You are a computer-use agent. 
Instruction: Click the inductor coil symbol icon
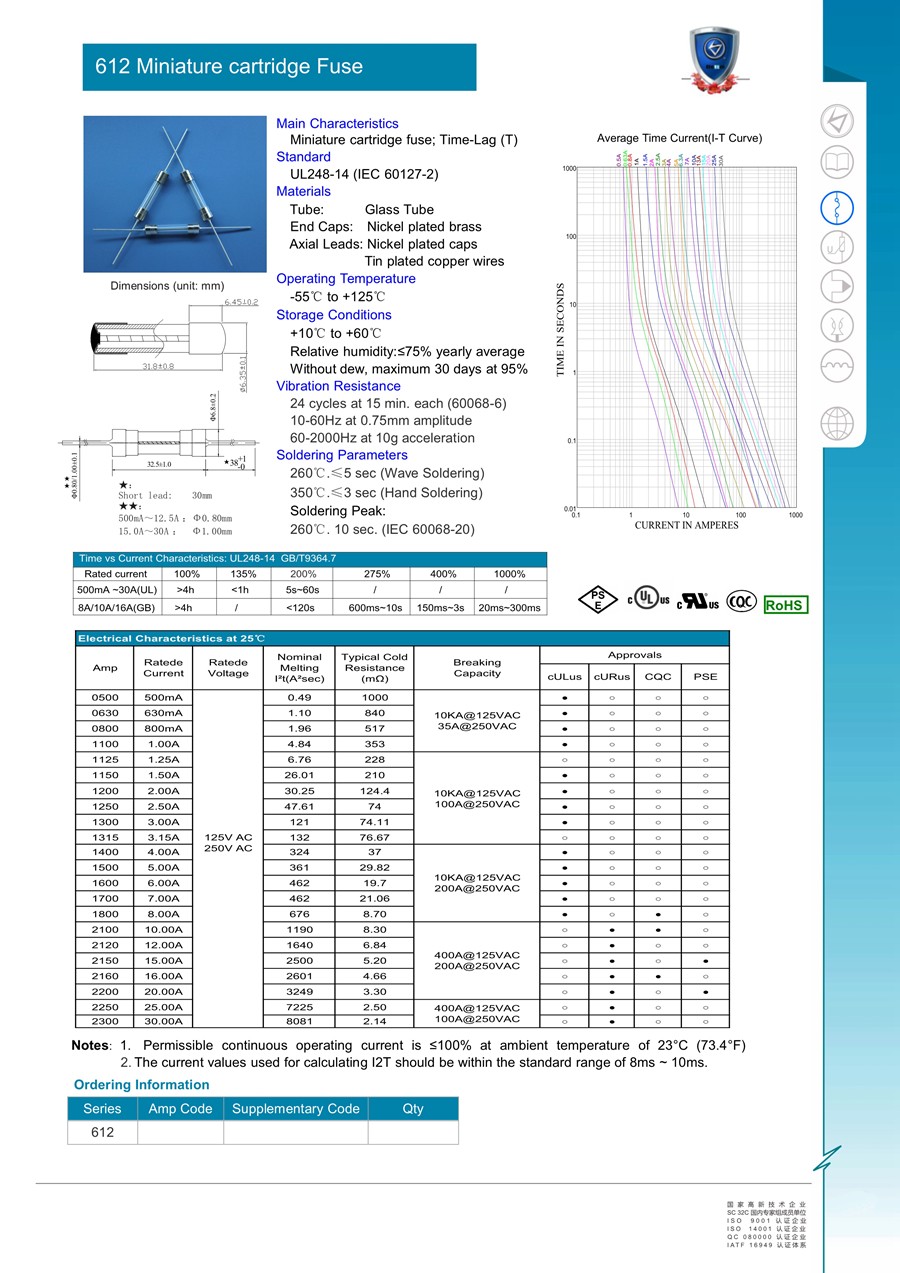pyautogui.click(x=837, y=366)
